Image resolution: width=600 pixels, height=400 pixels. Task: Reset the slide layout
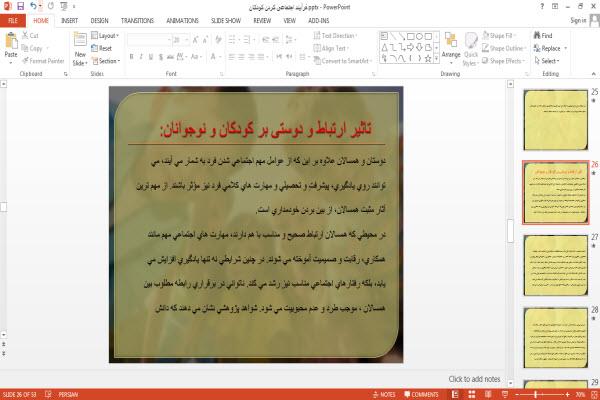(x=102, y=48)
